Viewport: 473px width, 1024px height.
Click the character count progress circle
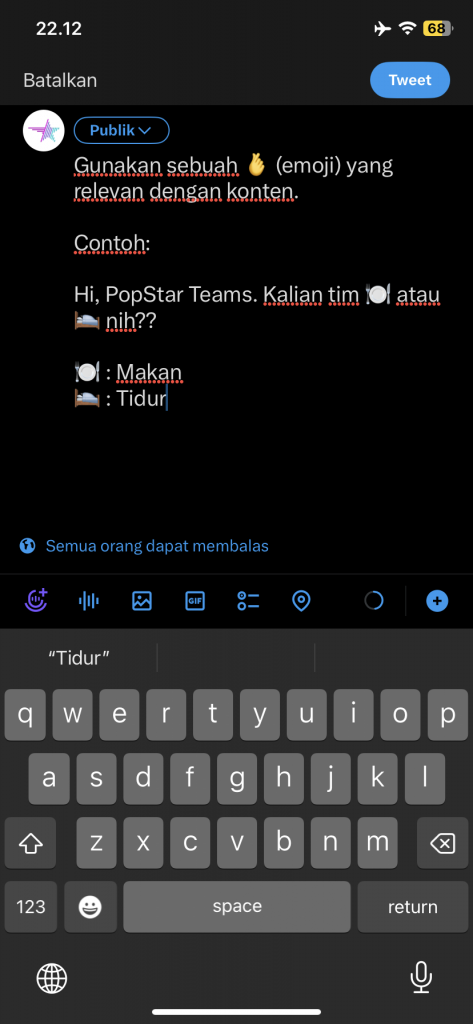pyautogui.click(x=374, y=600)
